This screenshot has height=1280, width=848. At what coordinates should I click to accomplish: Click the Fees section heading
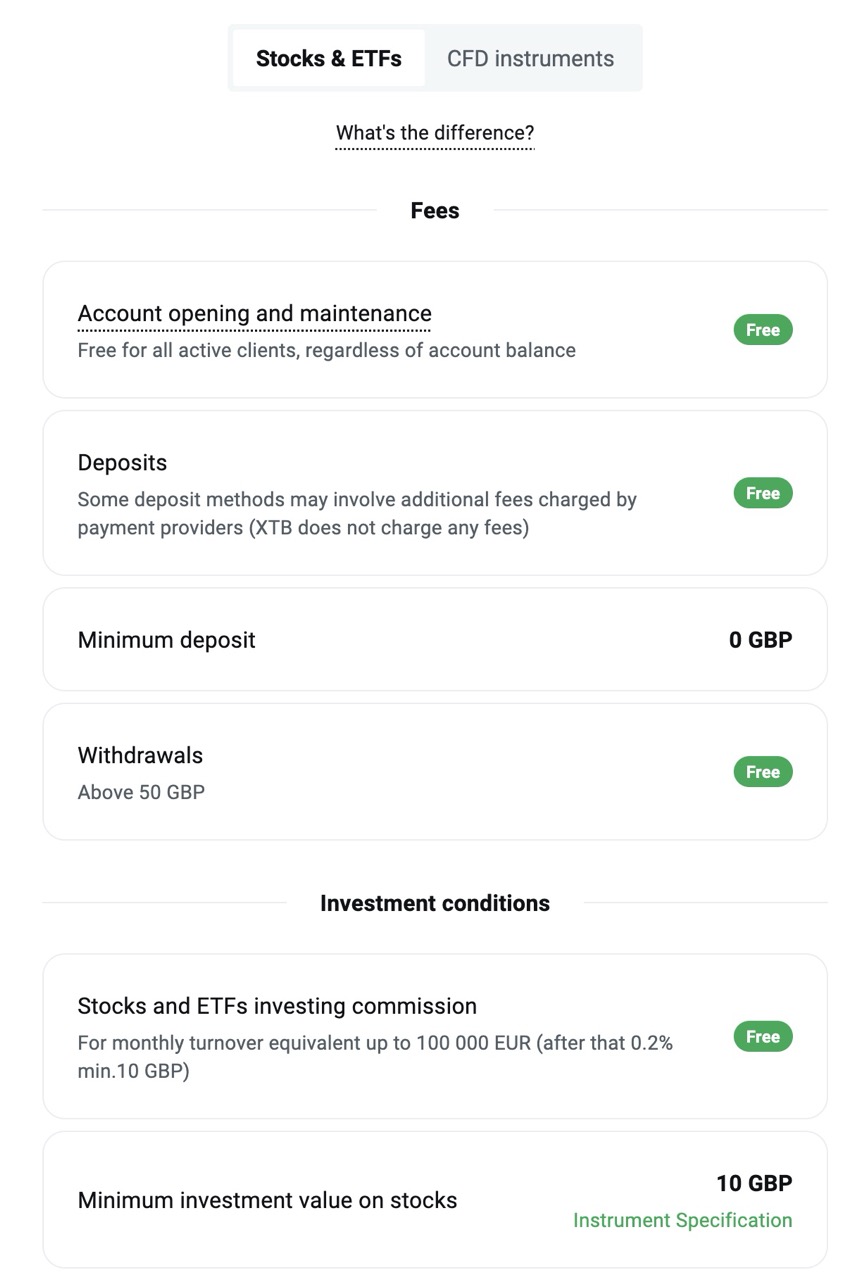point(435,211)
